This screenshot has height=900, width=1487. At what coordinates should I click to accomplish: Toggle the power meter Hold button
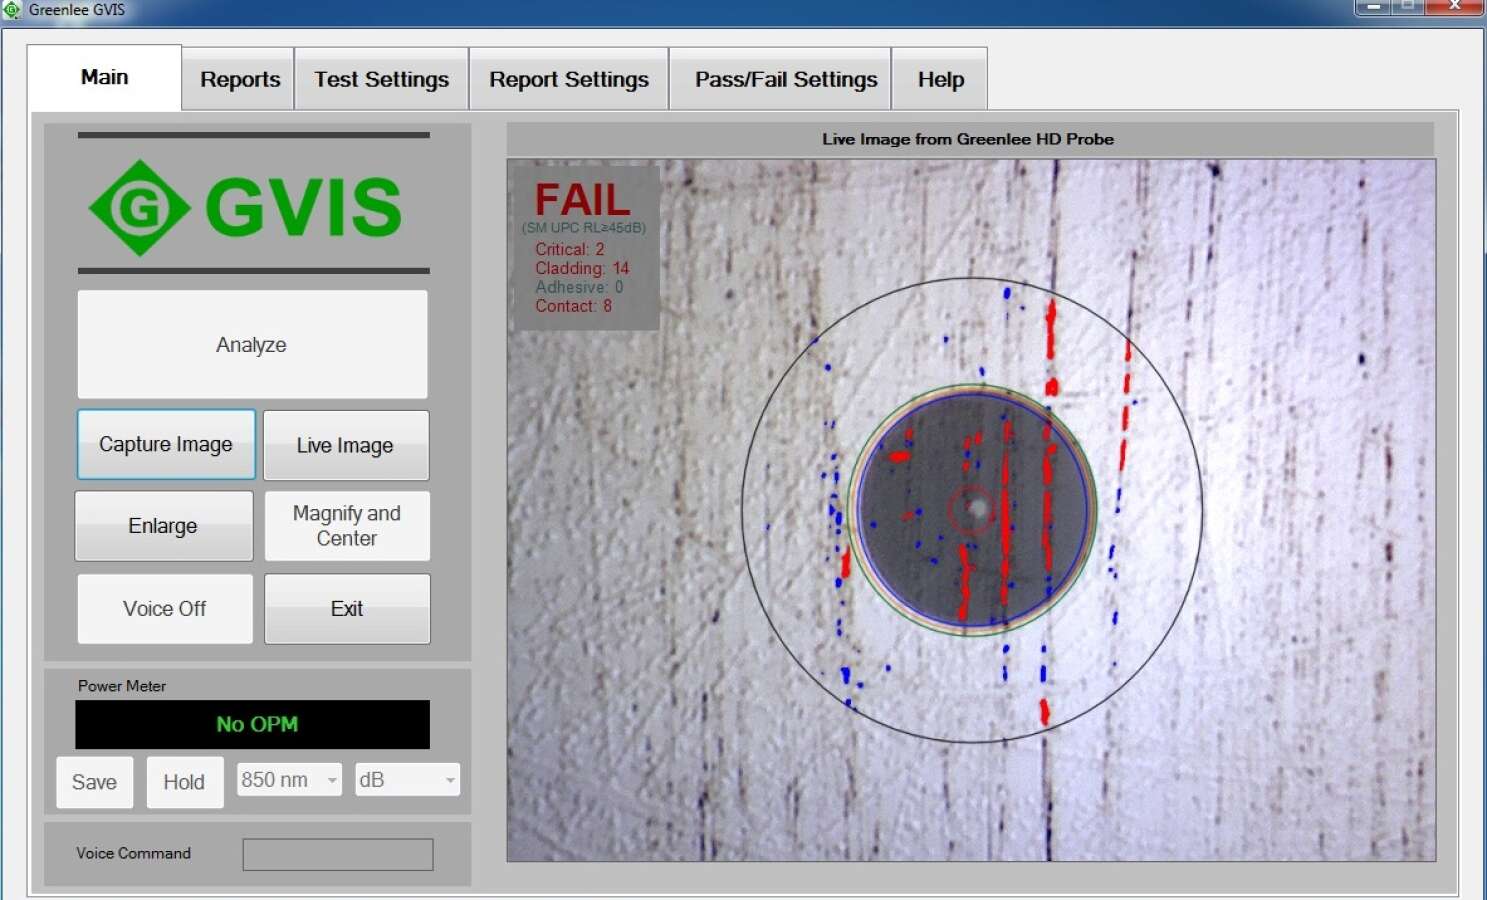184,782
